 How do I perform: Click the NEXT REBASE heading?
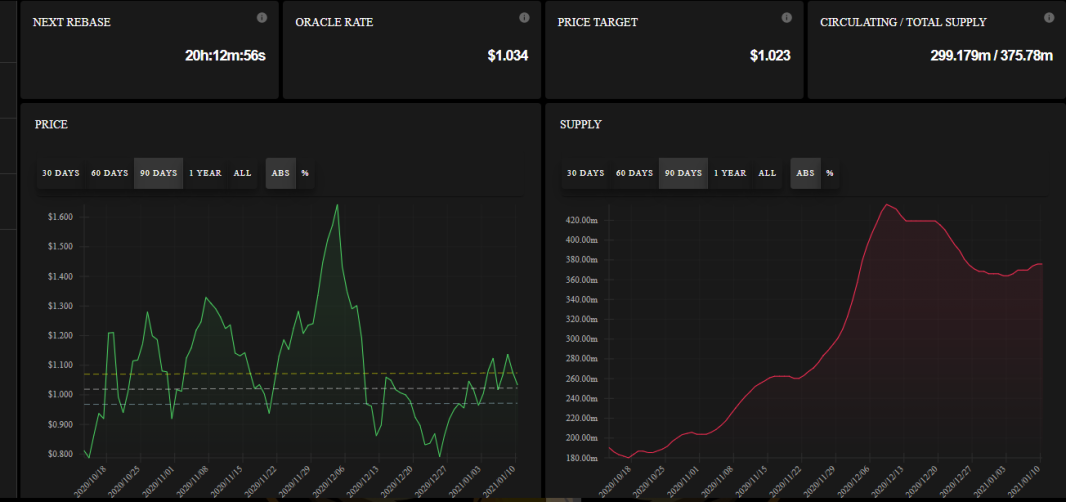pyautogui.click(x=71, y=22)
